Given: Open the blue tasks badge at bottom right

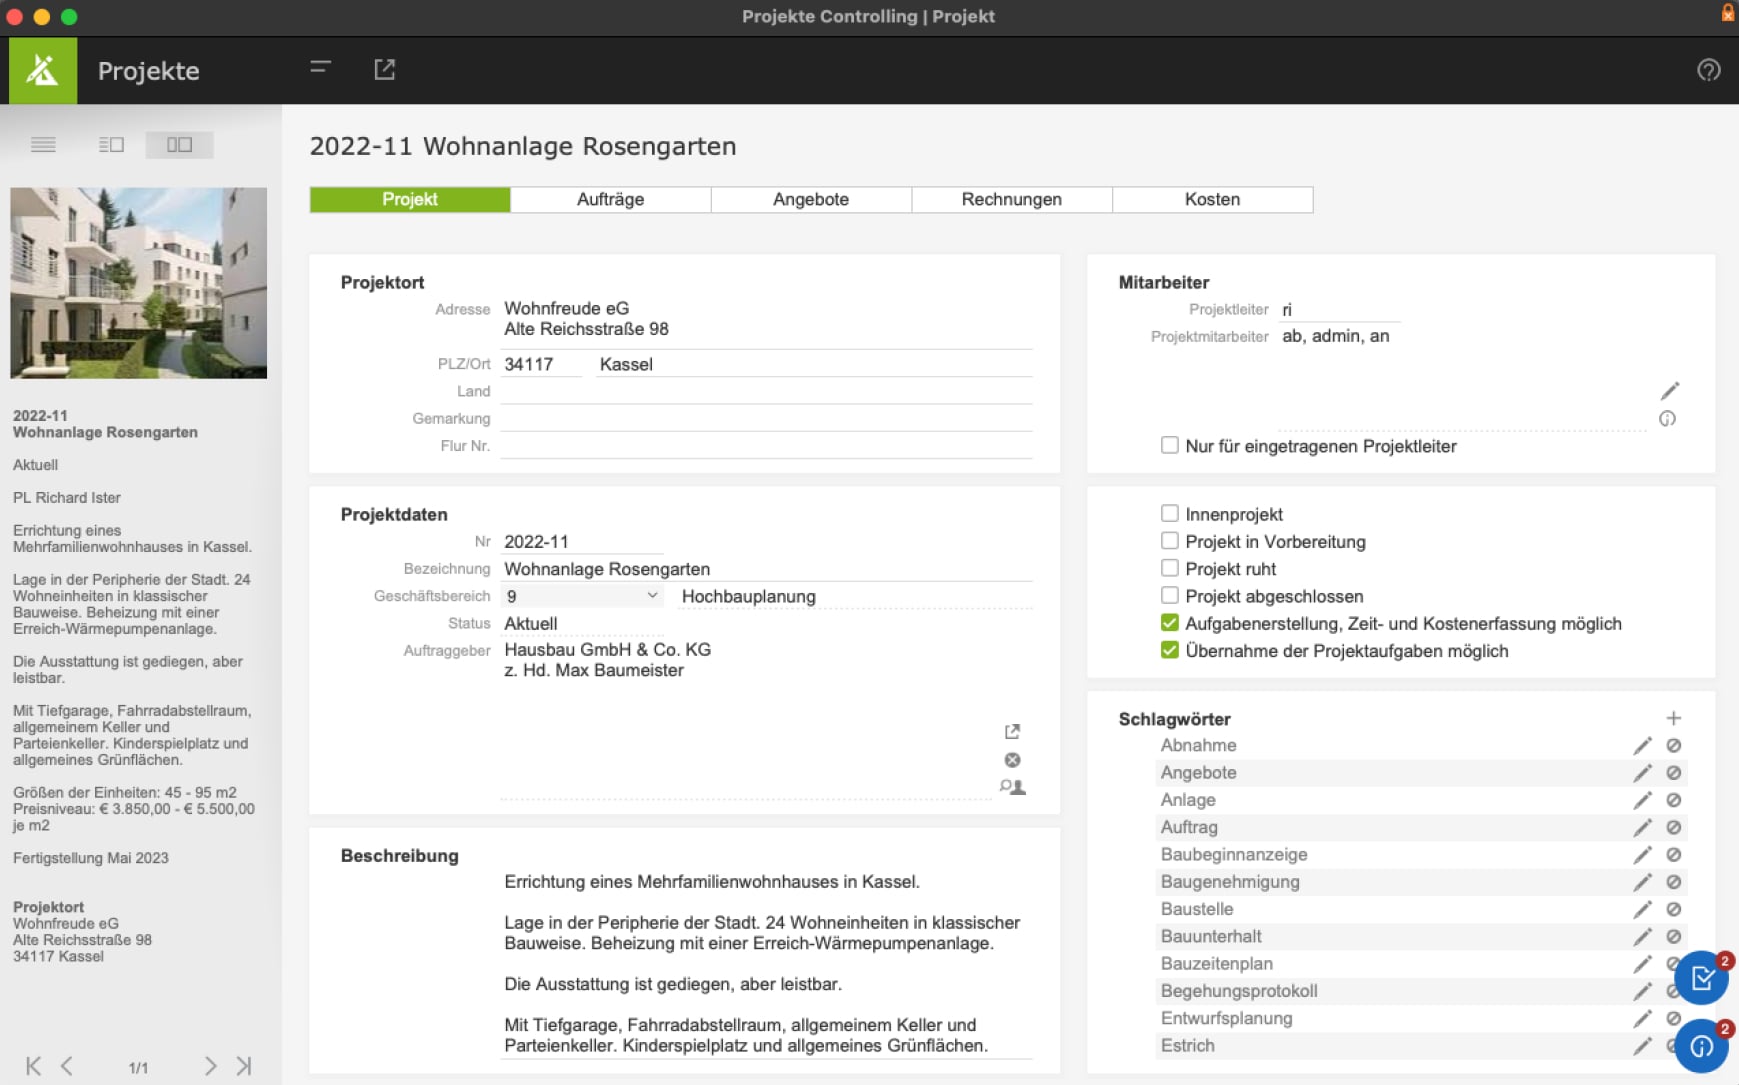Looking at the screenshot, I should (1701, 979).
